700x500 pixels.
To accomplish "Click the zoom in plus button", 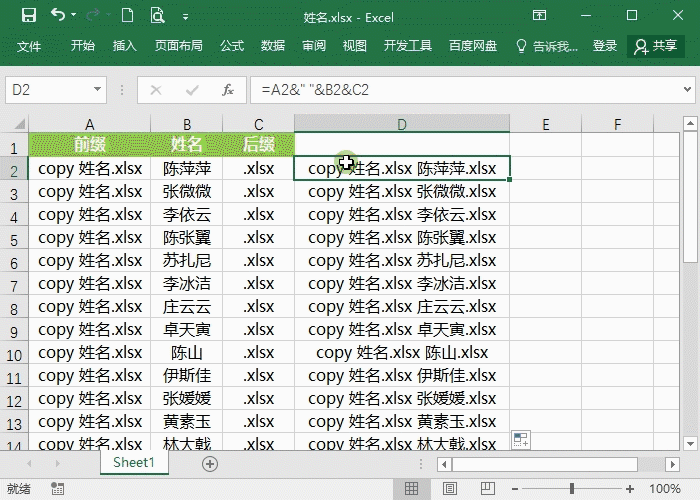I will pos(630,489).
